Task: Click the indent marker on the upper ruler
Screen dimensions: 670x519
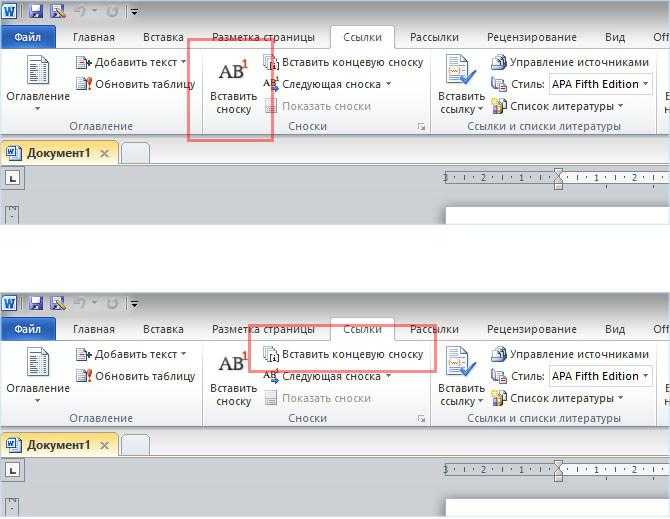Action: (558, 179)
